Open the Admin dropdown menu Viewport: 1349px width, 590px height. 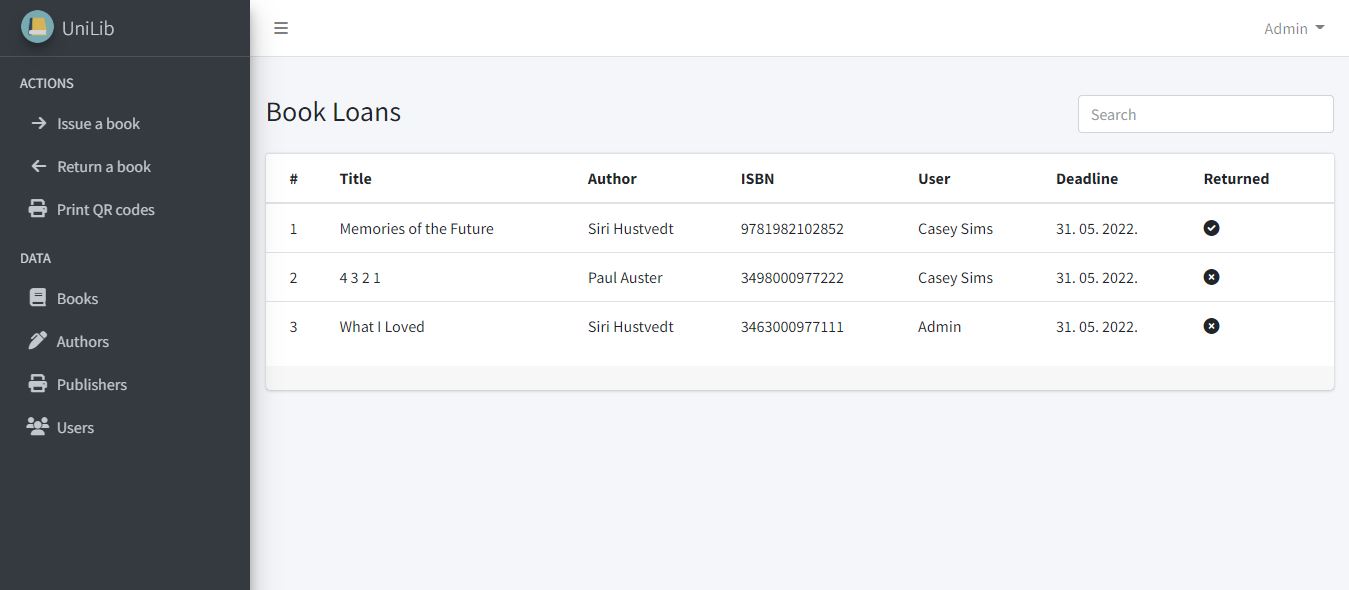1293,28
